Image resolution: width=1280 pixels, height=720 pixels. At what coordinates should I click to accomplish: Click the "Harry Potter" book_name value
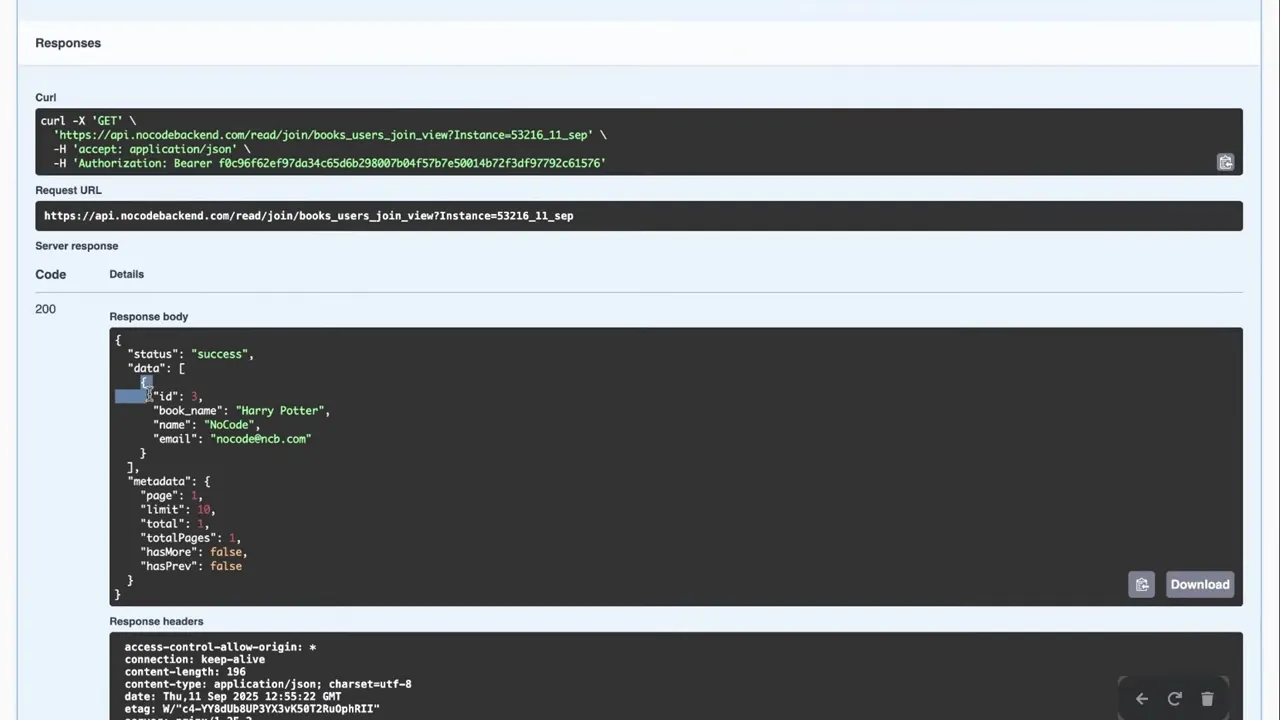point(281,411)
